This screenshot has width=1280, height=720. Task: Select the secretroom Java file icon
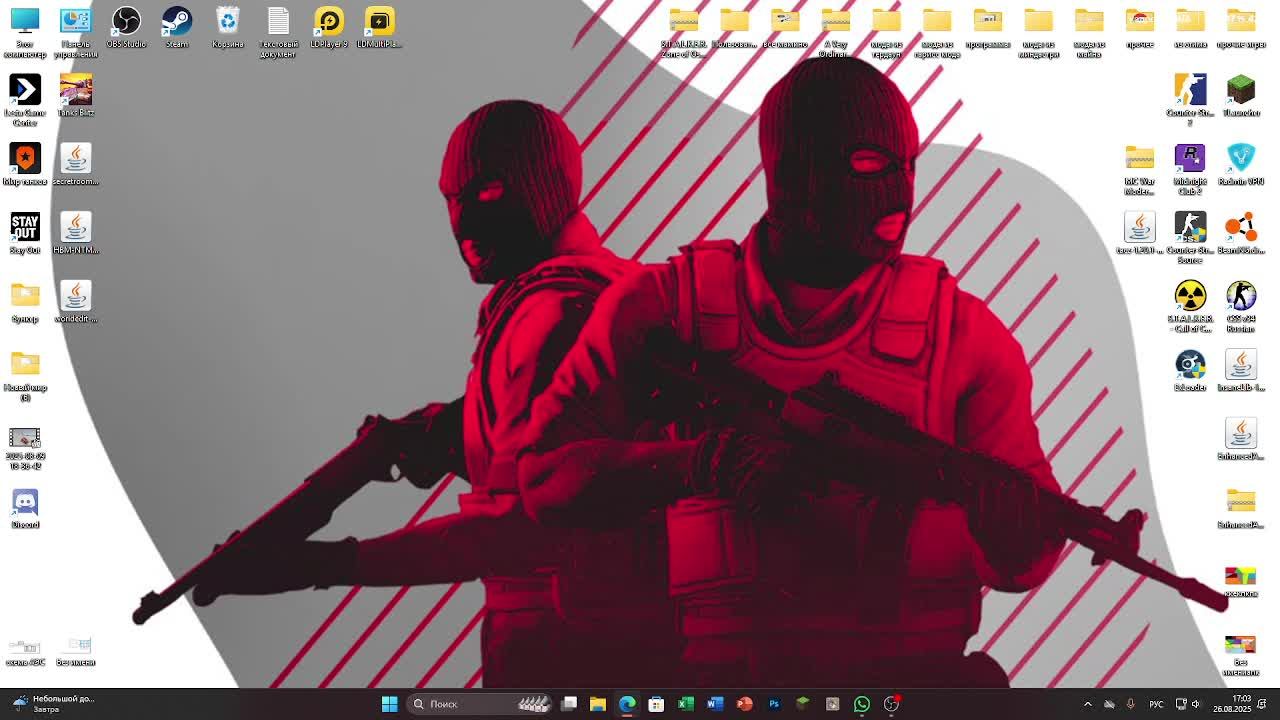[76, 165]
